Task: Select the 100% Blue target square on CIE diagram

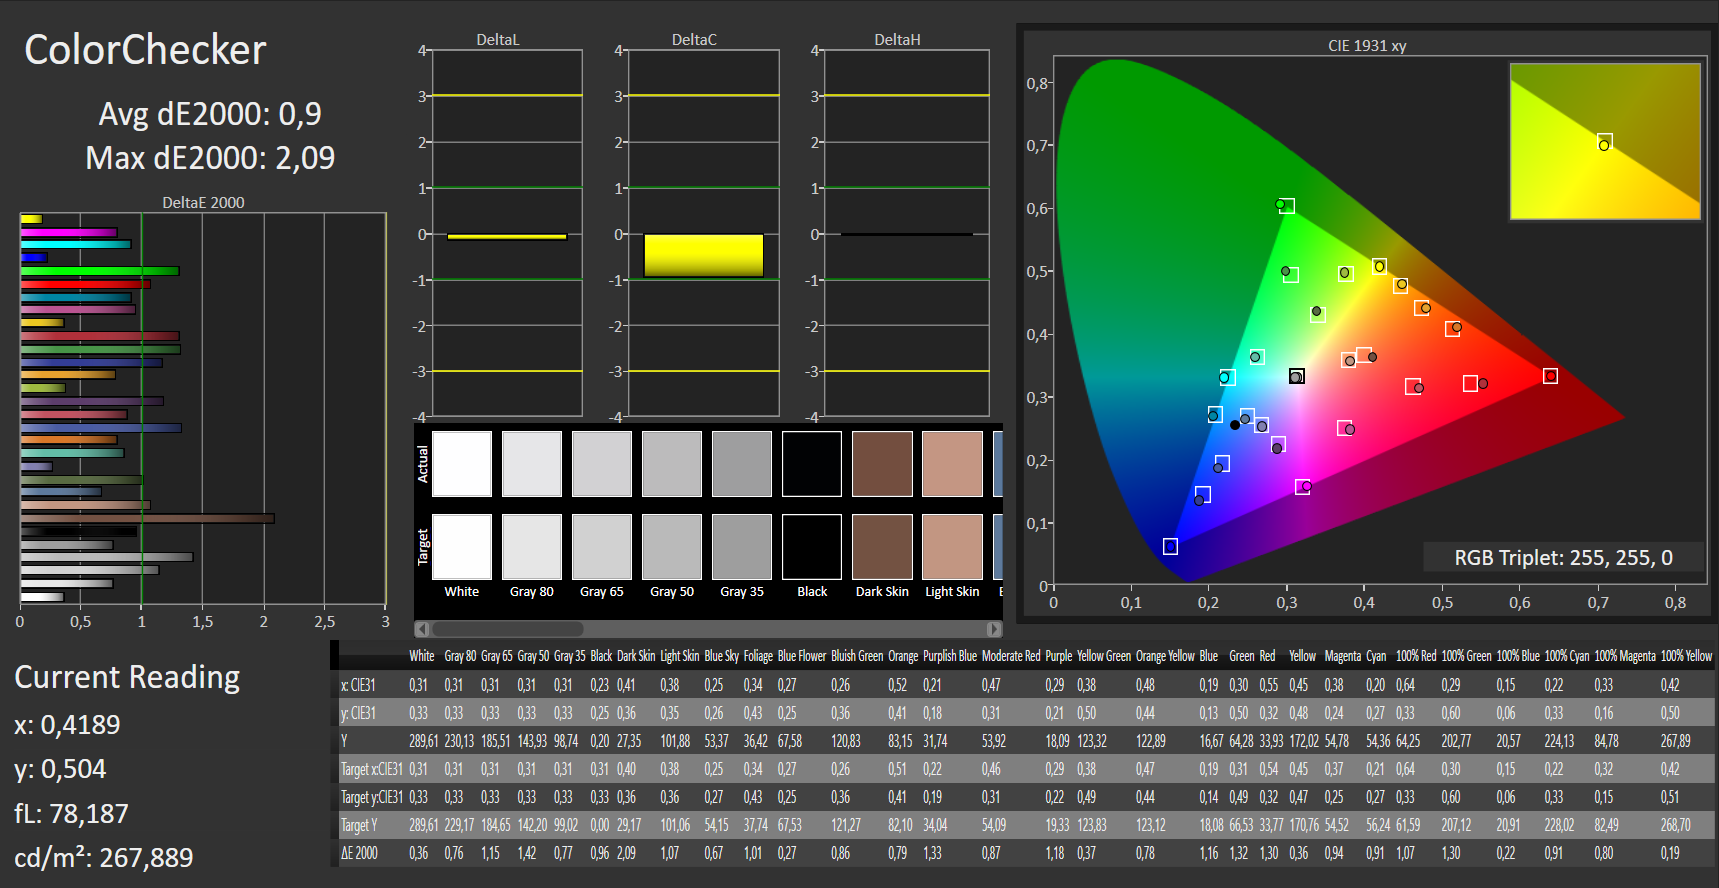Action: 1170,546
